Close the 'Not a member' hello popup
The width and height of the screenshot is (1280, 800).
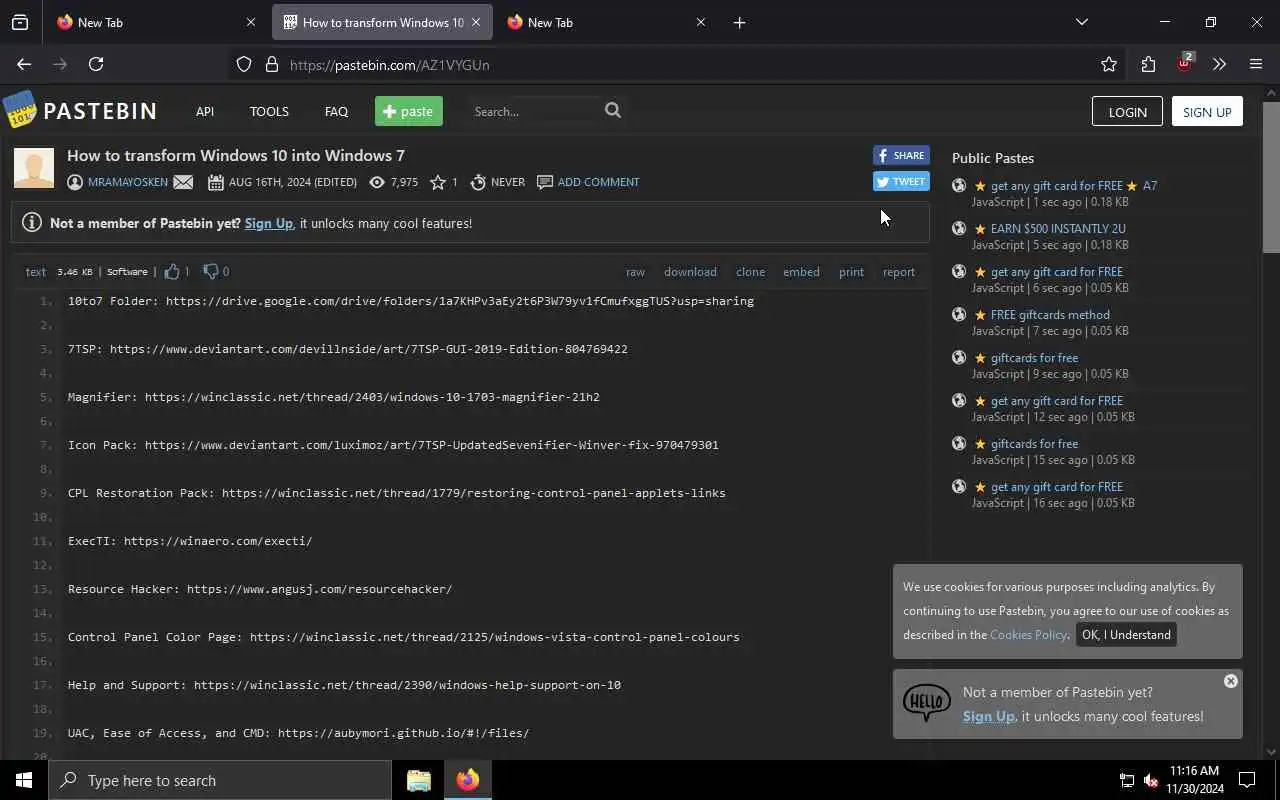click(x=1231, y=681)
